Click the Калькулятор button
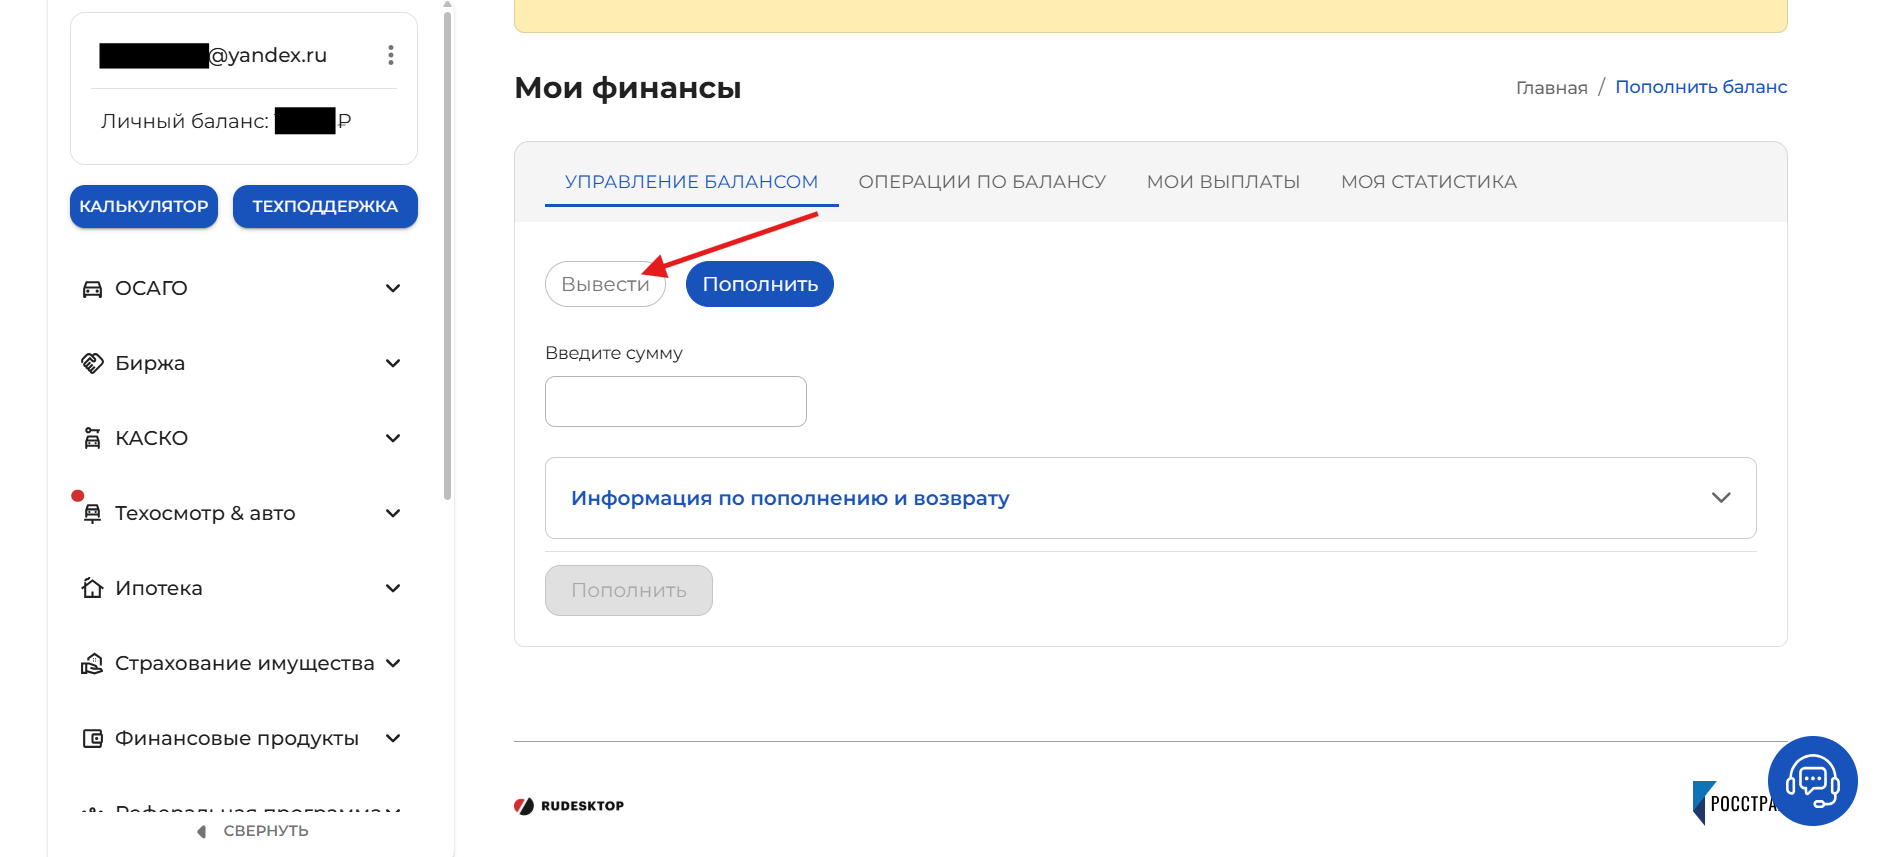This screenshot has width=1892, height=857. pos(143,206)
